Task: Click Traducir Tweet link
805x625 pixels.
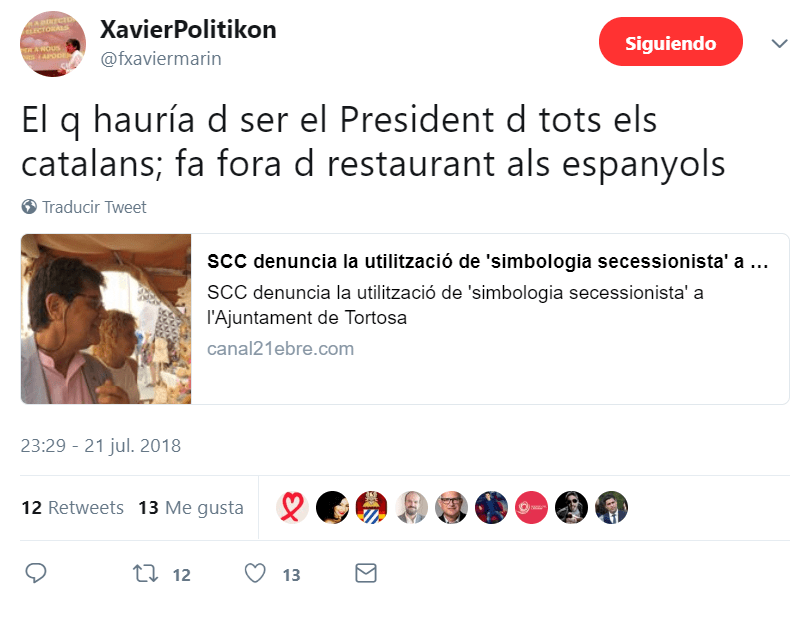Action: pyautogui.click(x=94, y=207)
